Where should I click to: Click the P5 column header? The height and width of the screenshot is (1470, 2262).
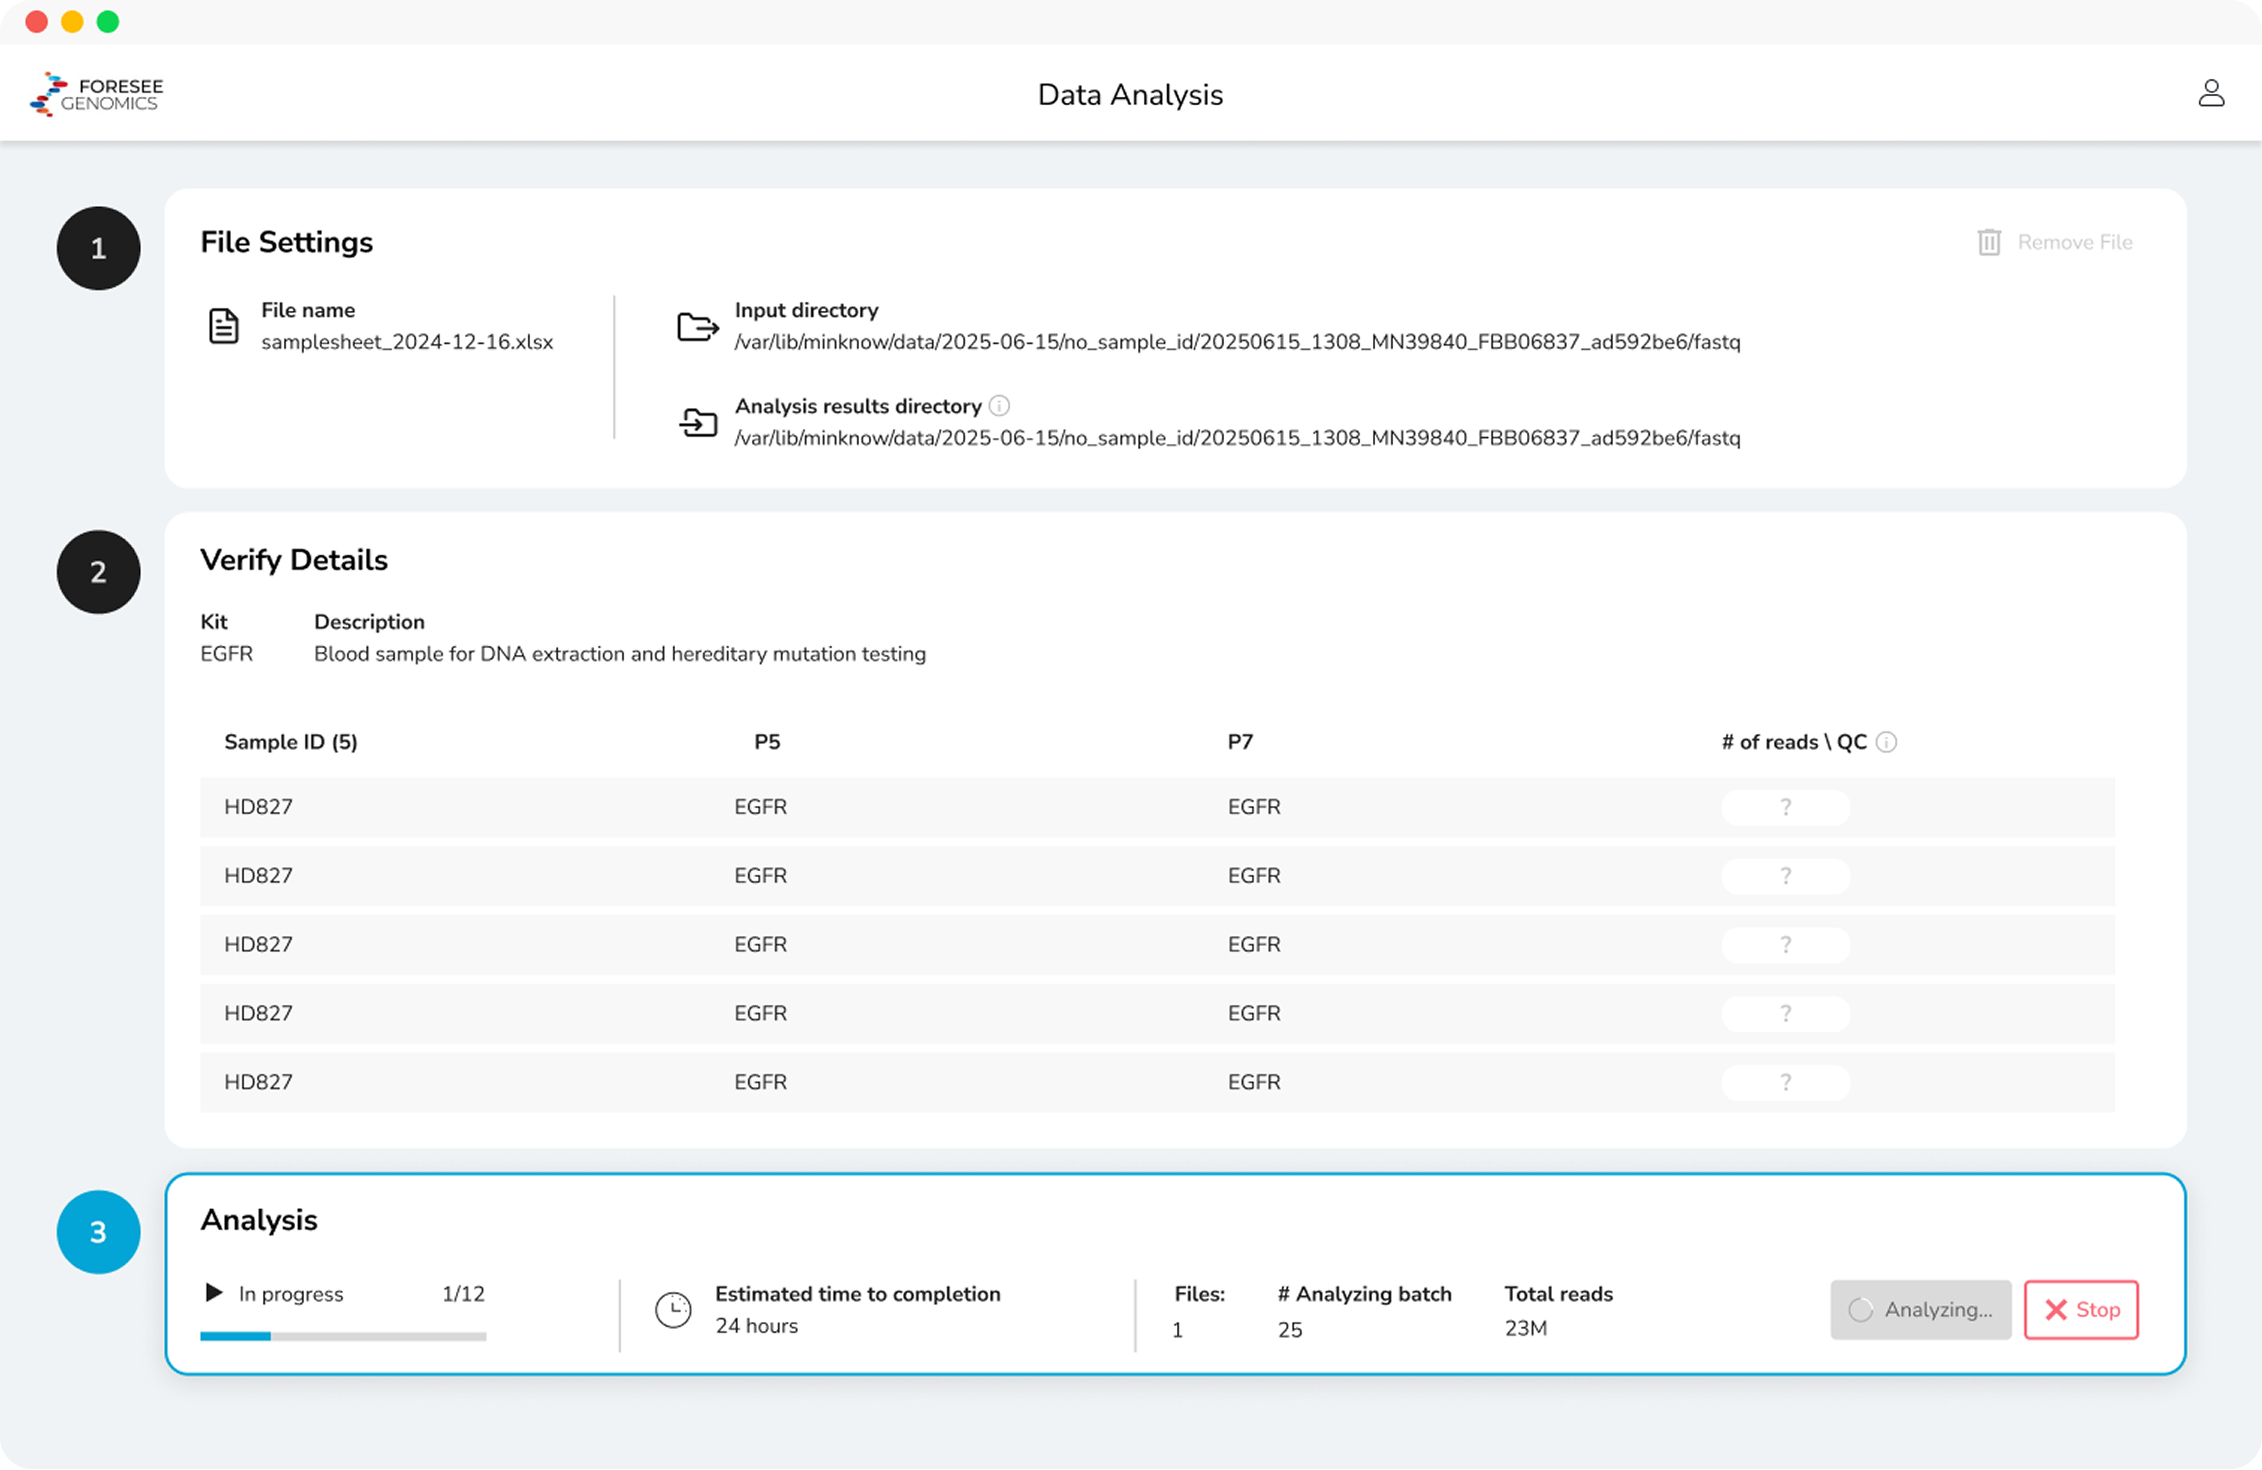[x=767, y=742]
